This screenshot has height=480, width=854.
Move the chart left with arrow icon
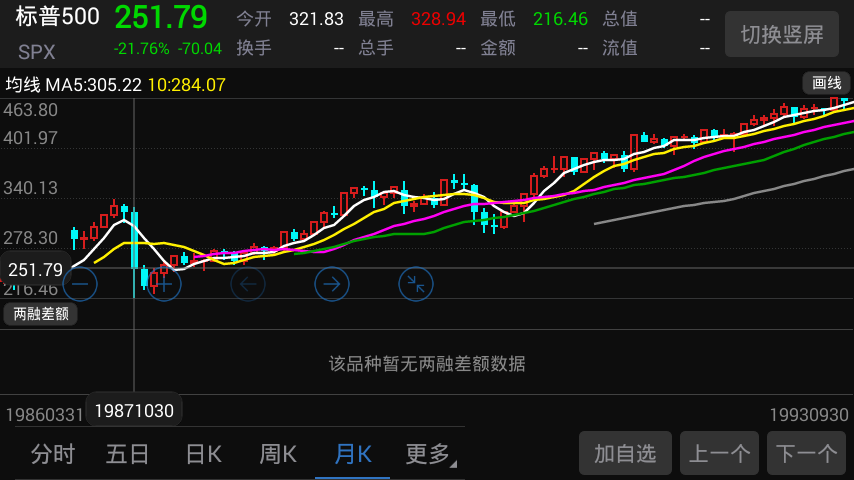tap(248, 284)
